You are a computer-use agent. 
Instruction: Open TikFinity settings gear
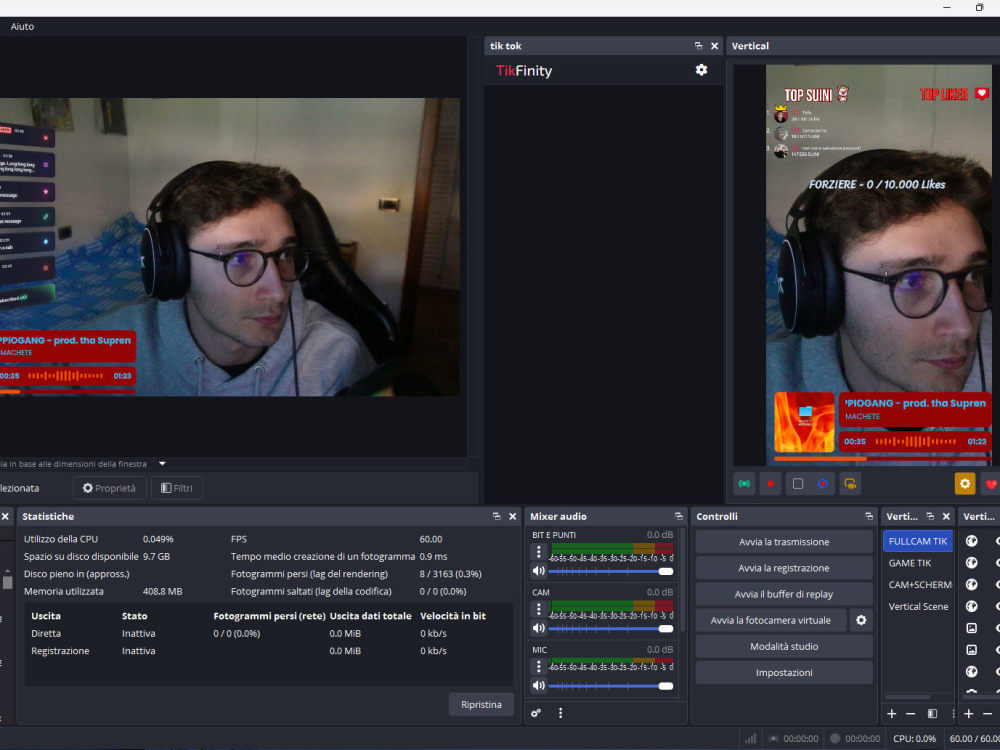click(x=701, y=70)
